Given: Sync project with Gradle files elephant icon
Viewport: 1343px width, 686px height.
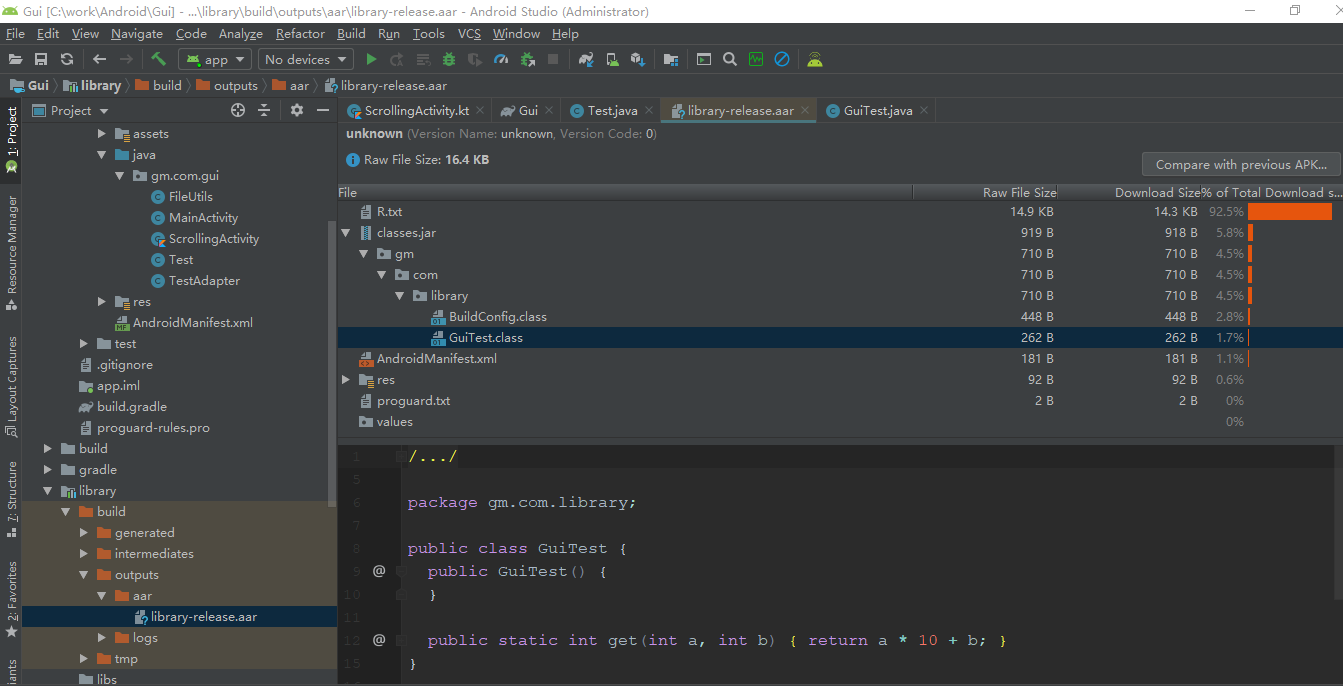Looking at the screenshot, I should pyautogui.click(x=587, y=59).
